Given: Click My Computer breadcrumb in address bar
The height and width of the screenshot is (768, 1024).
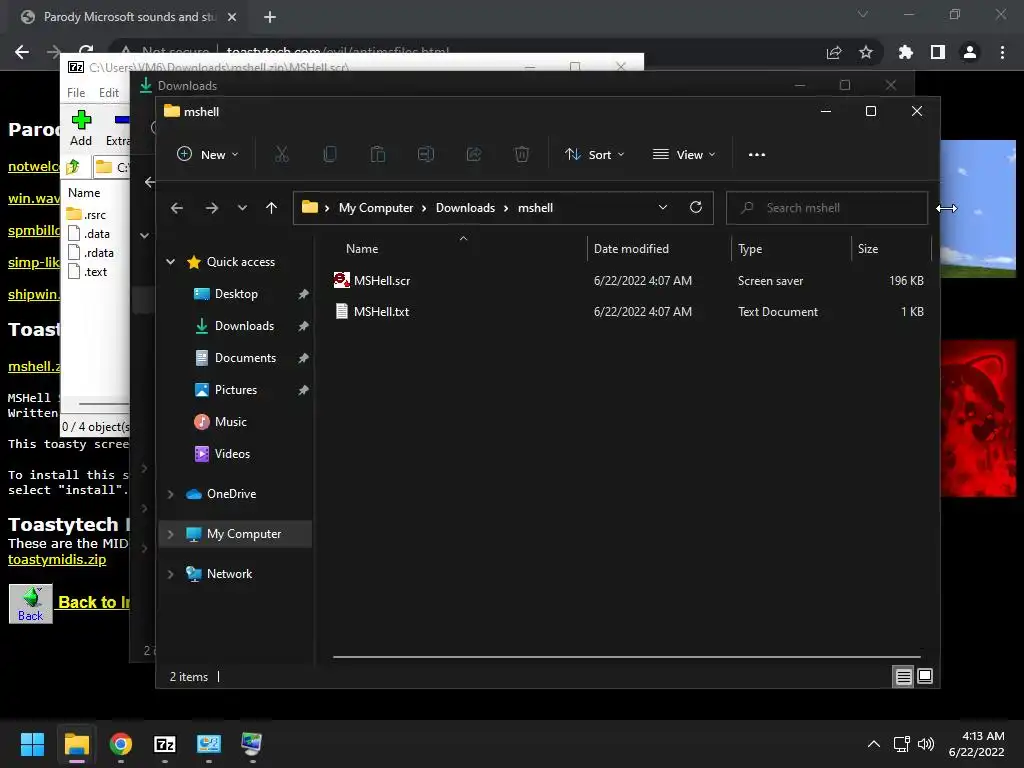Looking at the screenshot, I should click(376, 208).
